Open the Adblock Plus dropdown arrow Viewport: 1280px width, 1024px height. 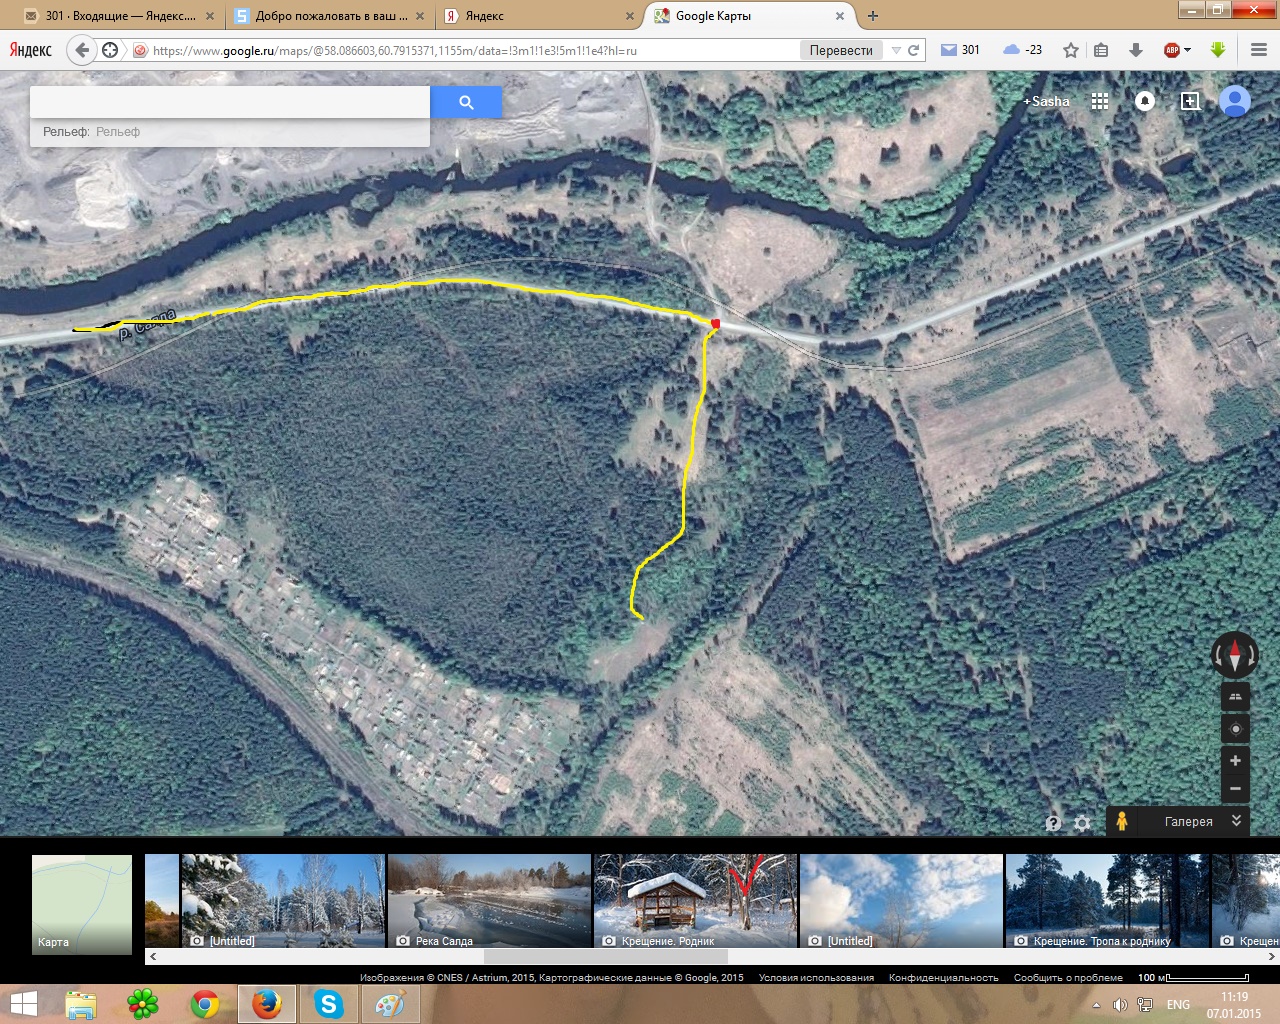pyautogui.click(x=1187, y=50)
